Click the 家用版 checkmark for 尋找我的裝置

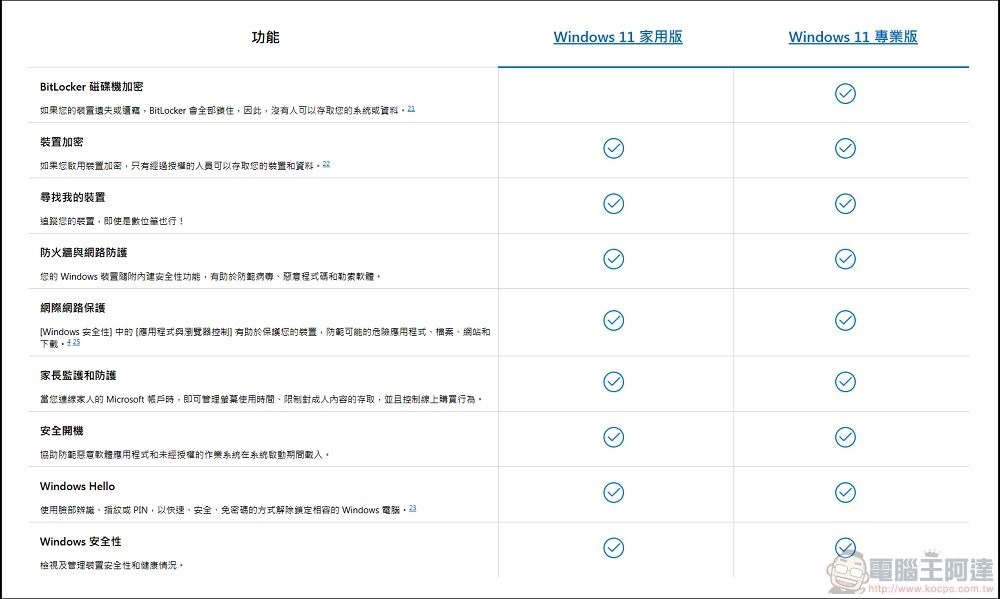tap(613, 203)
